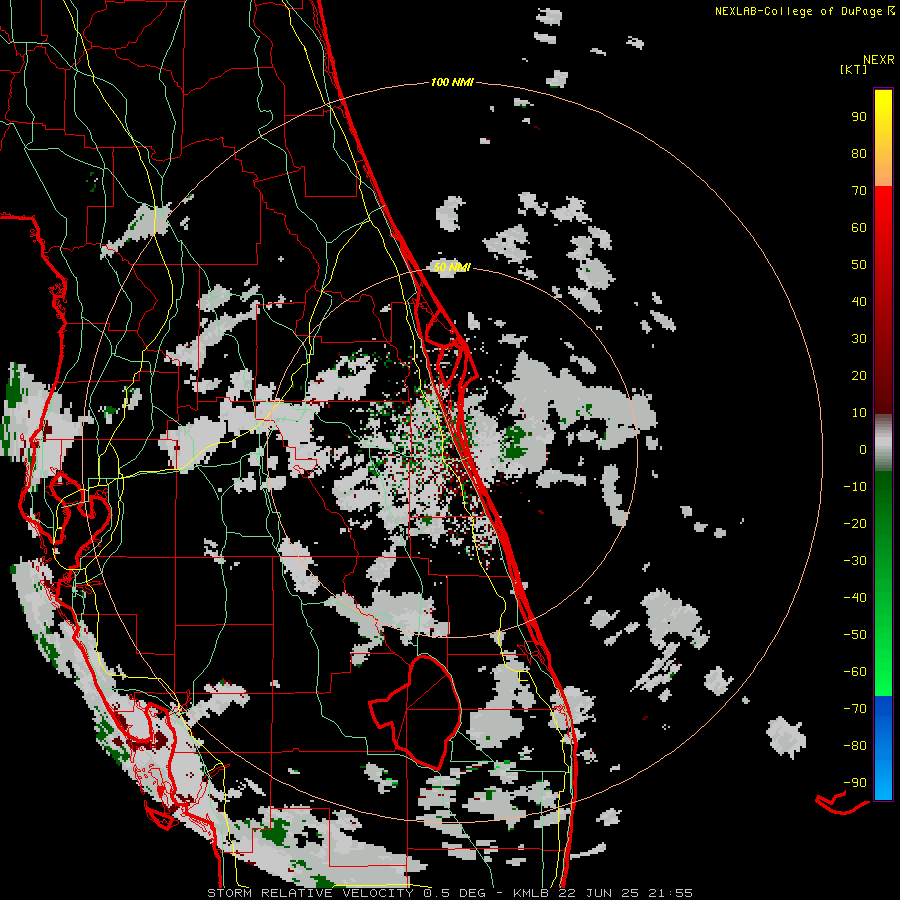Viewport: 900px width, 900px height.
Task: Click the NEXR label above the color scale
Action: (878, 60)
